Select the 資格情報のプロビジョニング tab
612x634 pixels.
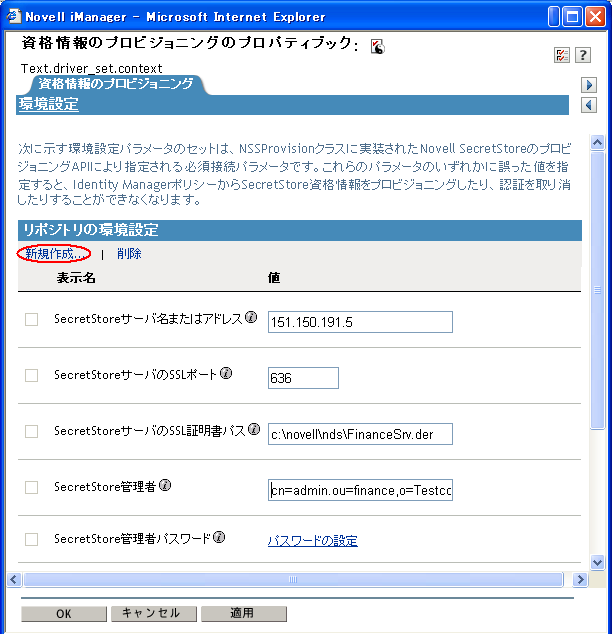click(x=116, y=84)
